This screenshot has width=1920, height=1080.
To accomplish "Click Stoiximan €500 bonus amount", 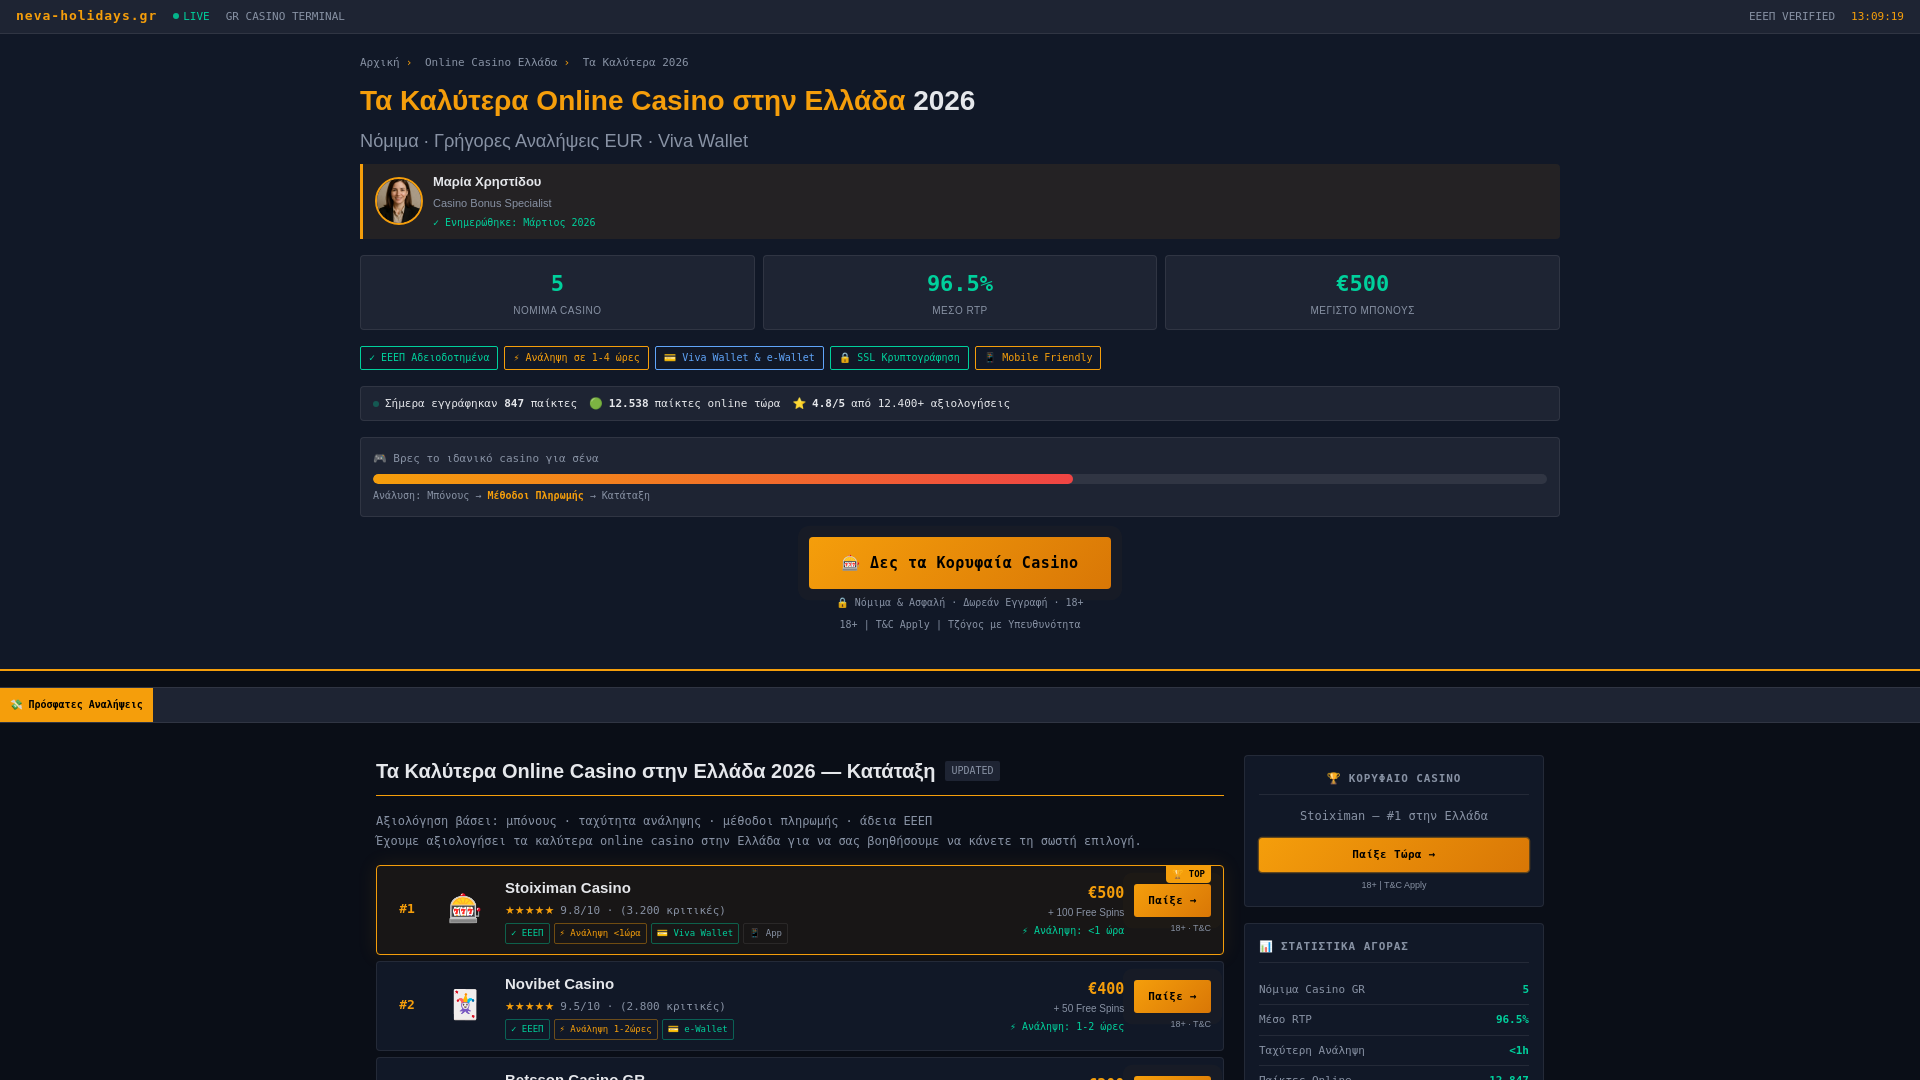I will click(1106, 893).
